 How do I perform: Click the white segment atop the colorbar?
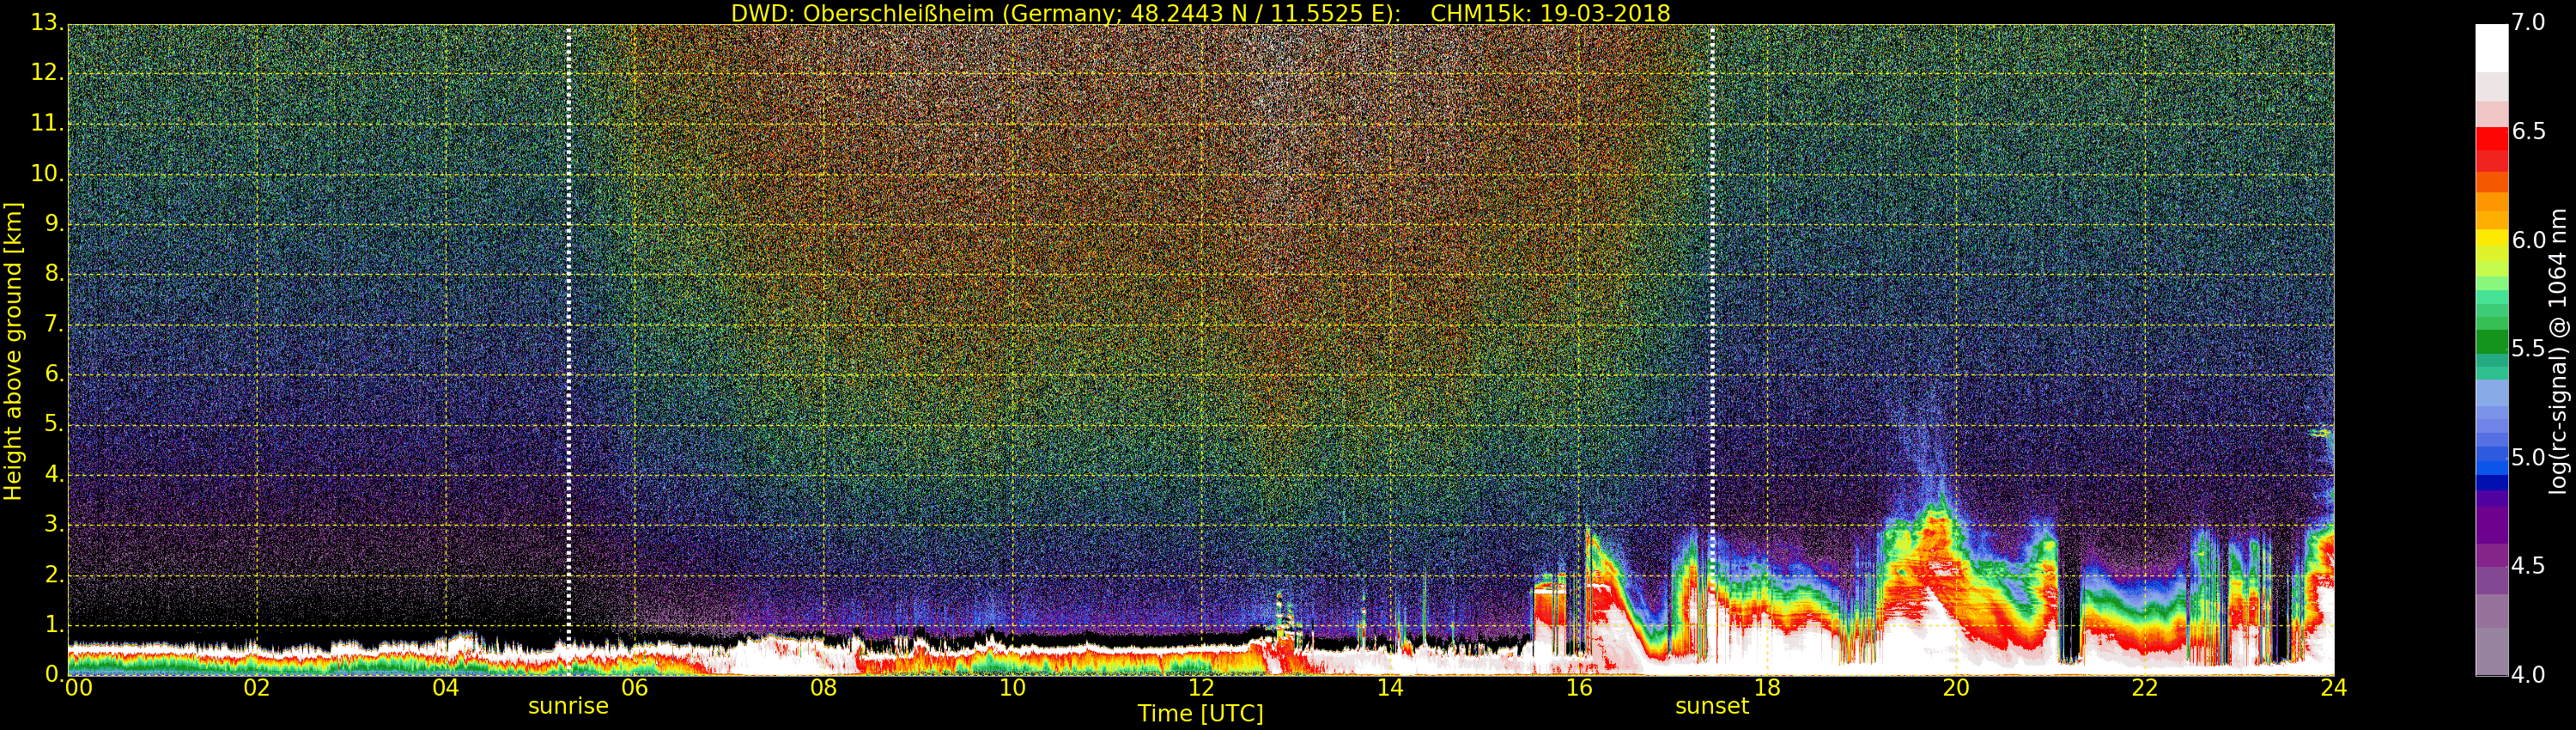coord(2491,48)
